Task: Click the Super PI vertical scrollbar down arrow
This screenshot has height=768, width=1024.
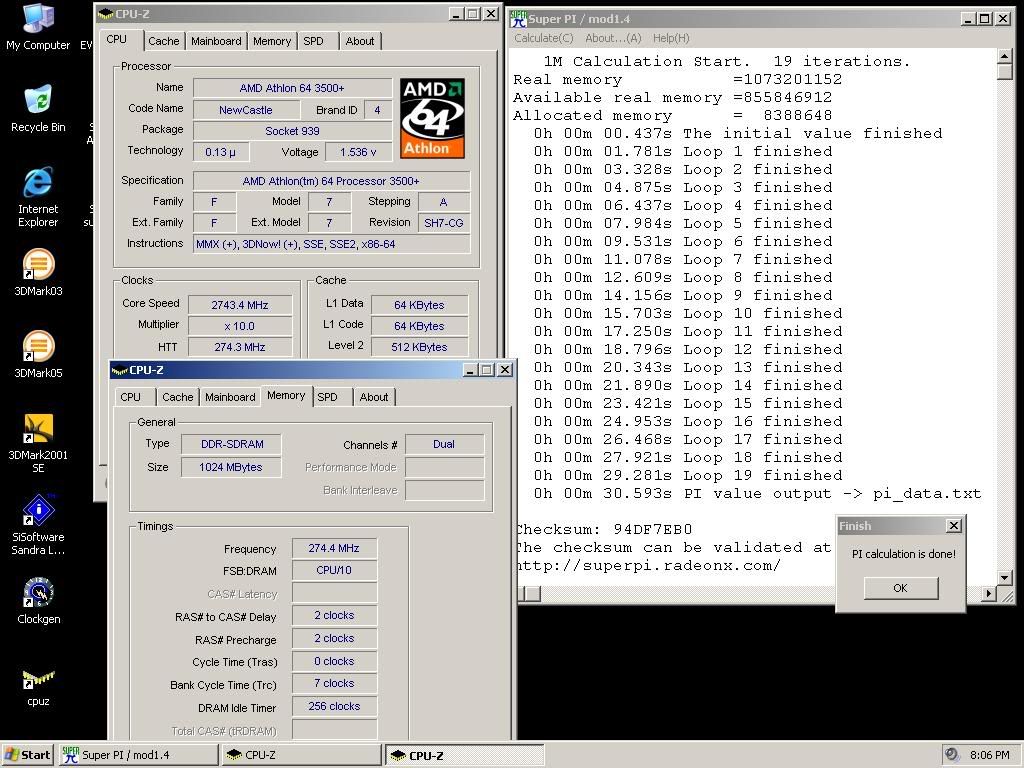Action: coord(1005,577)
